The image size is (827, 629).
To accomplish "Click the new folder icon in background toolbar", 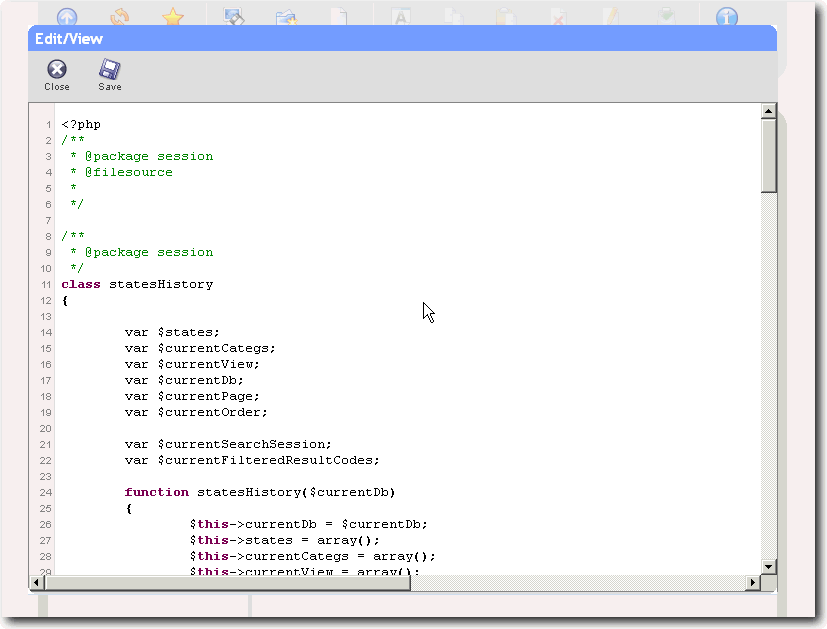I will (x=286, y=17).
